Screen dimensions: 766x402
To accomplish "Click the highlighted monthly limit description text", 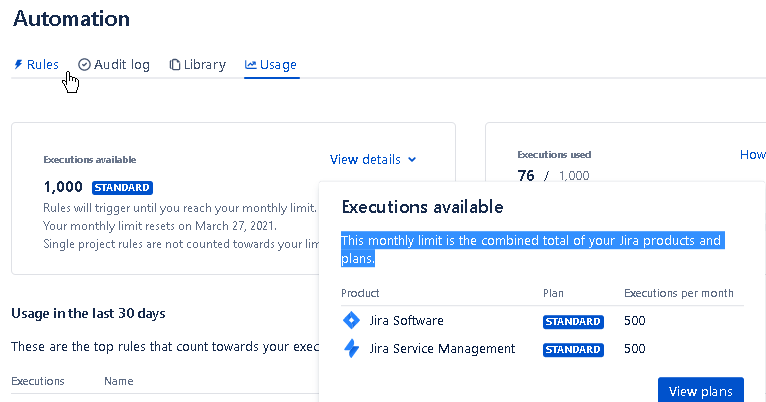I will tap(532, 249).
